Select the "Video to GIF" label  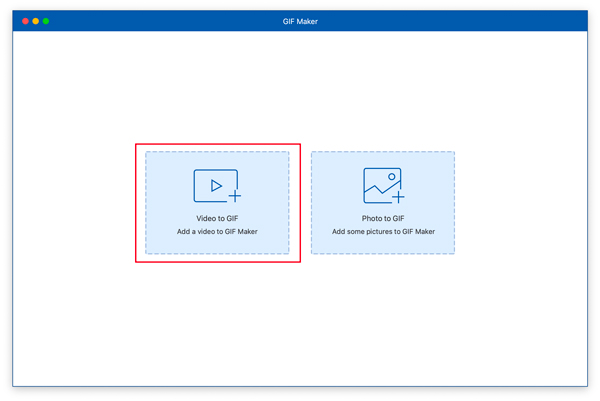pos(217,218)
